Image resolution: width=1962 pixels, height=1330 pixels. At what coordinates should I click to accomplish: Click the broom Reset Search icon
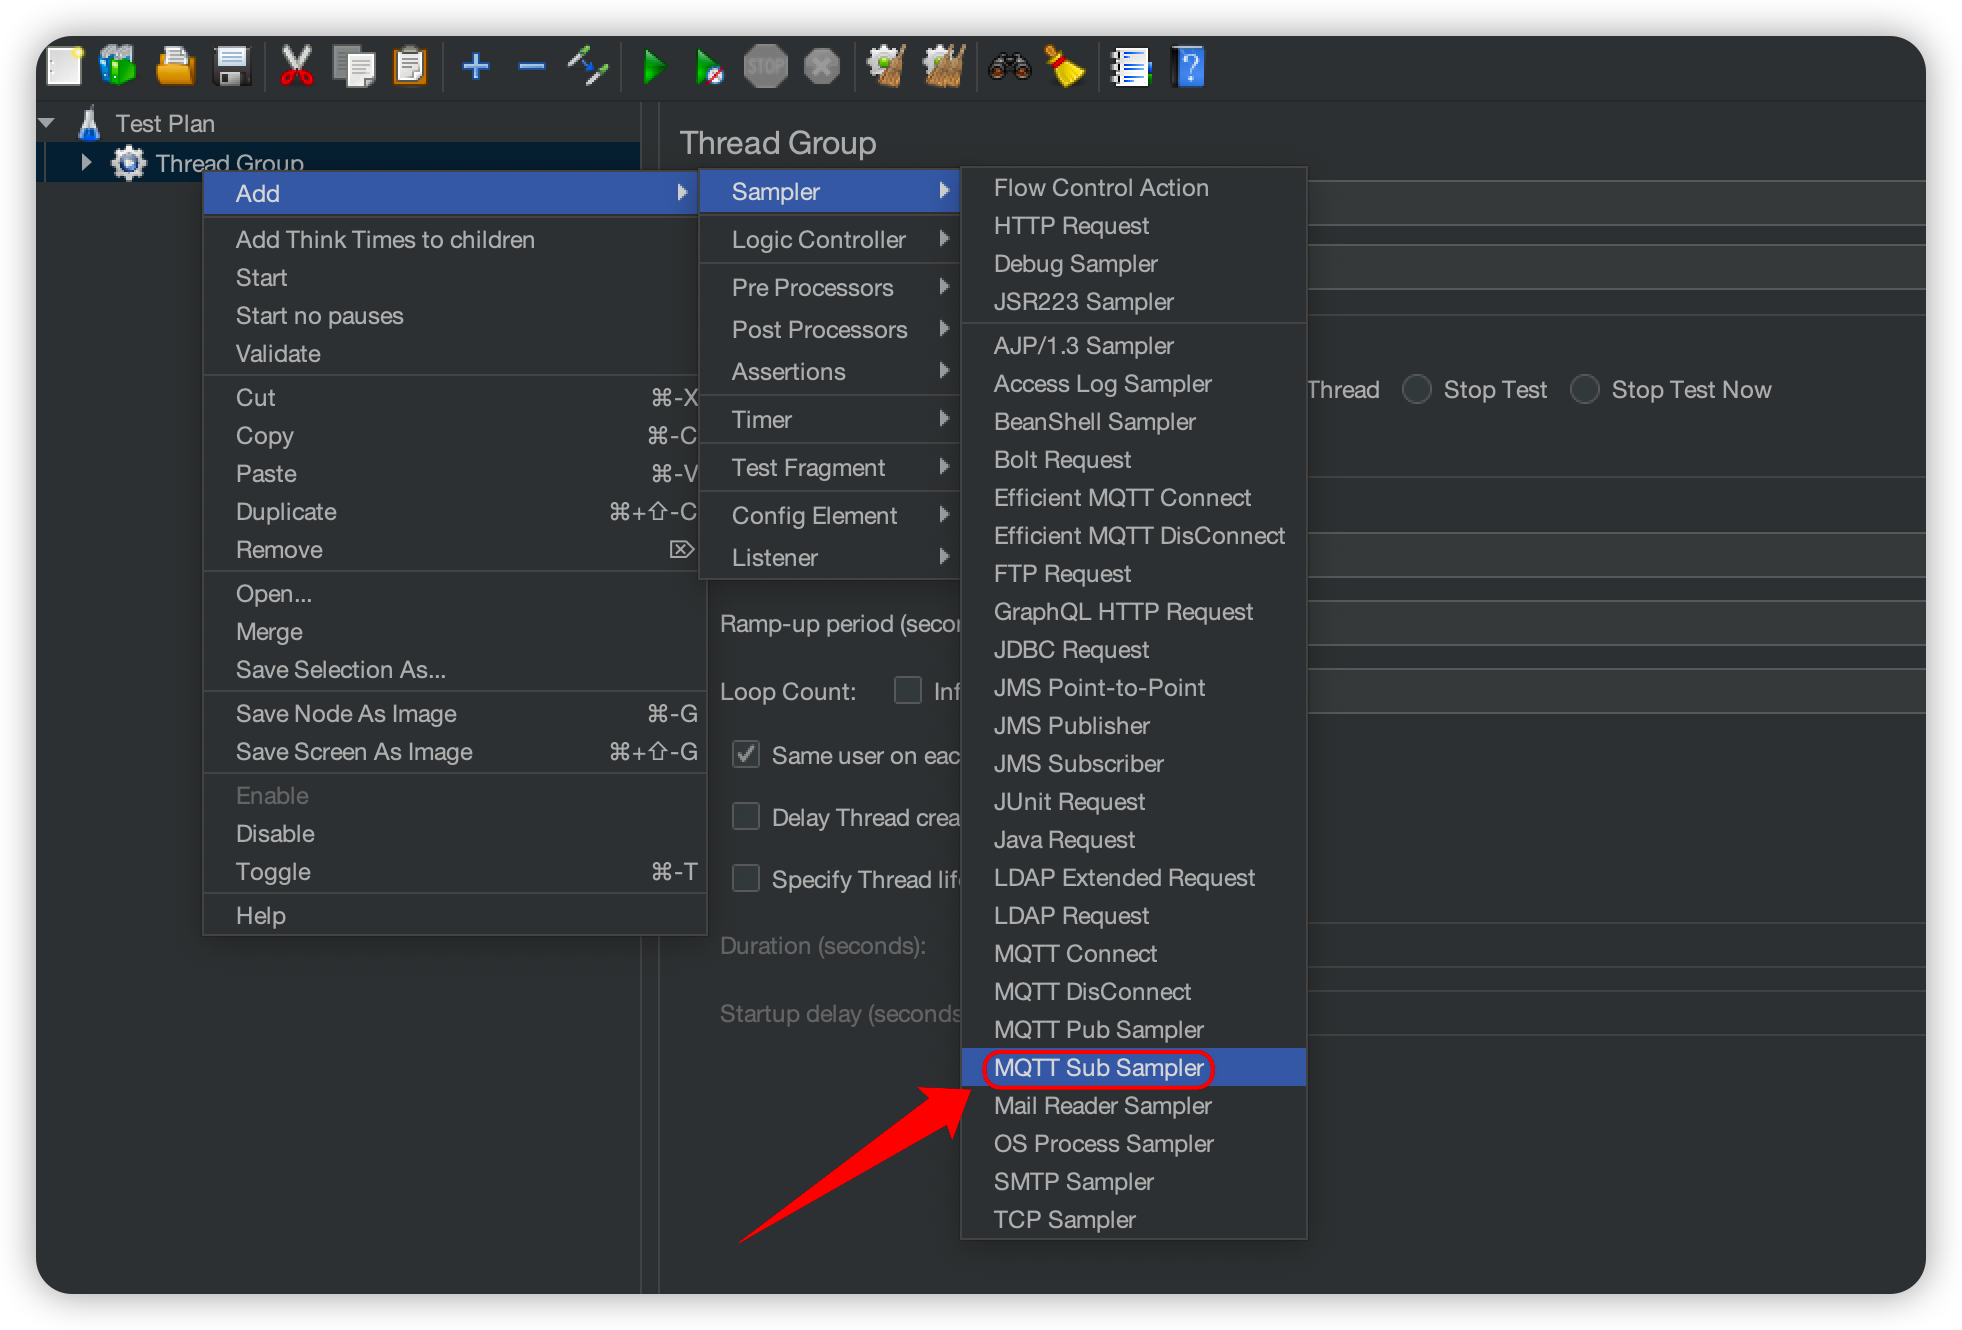[x=1065, y=67]
